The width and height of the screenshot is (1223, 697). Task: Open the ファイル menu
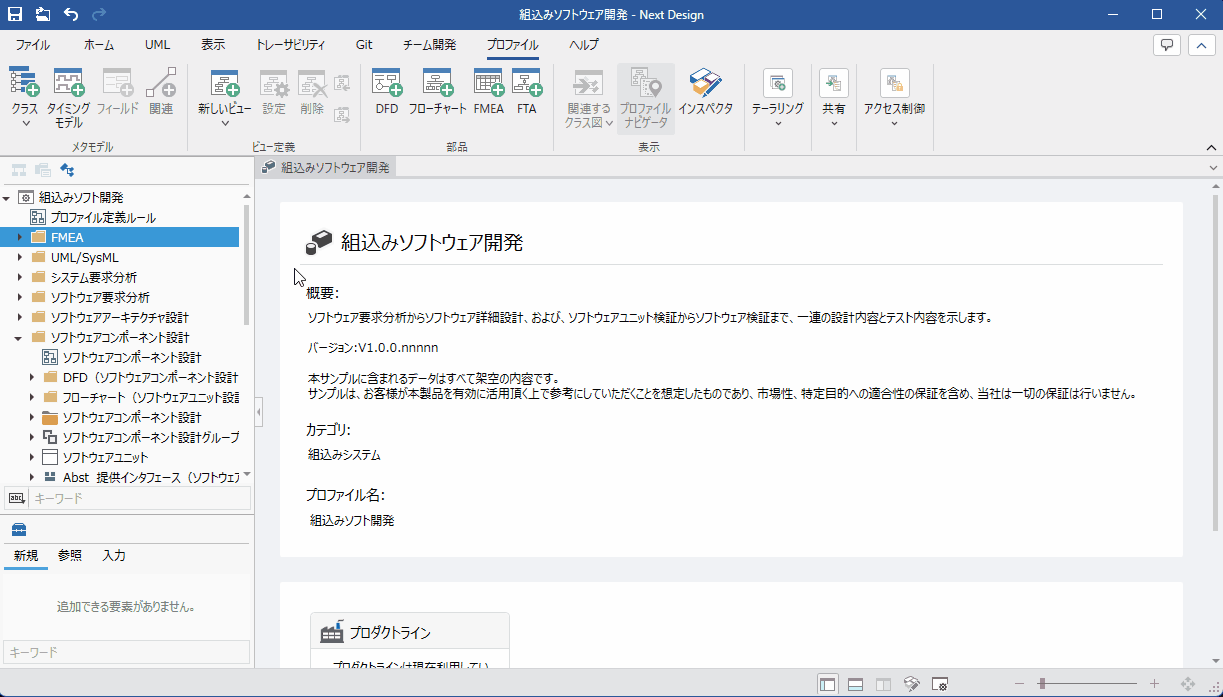coord(33,45)
